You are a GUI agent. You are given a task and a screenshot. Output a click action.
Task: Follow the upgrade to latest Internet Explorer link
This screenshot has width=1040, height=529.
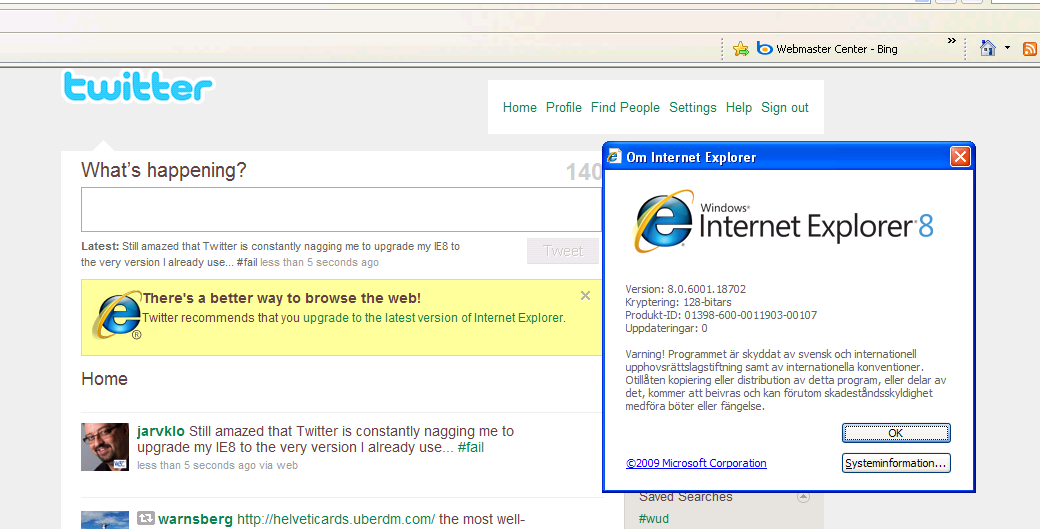point(433,318)
